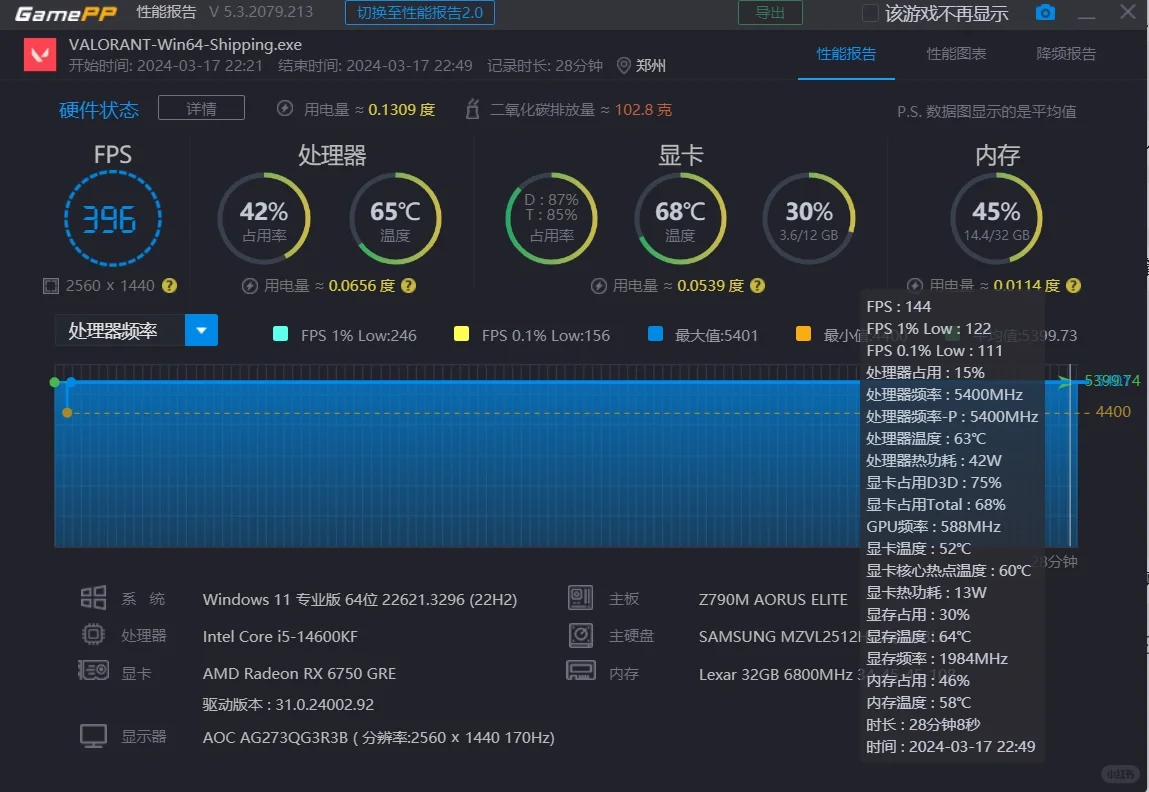Click help icon next to 2560 x 1440

pyautogui.click(x=169, y=286)
